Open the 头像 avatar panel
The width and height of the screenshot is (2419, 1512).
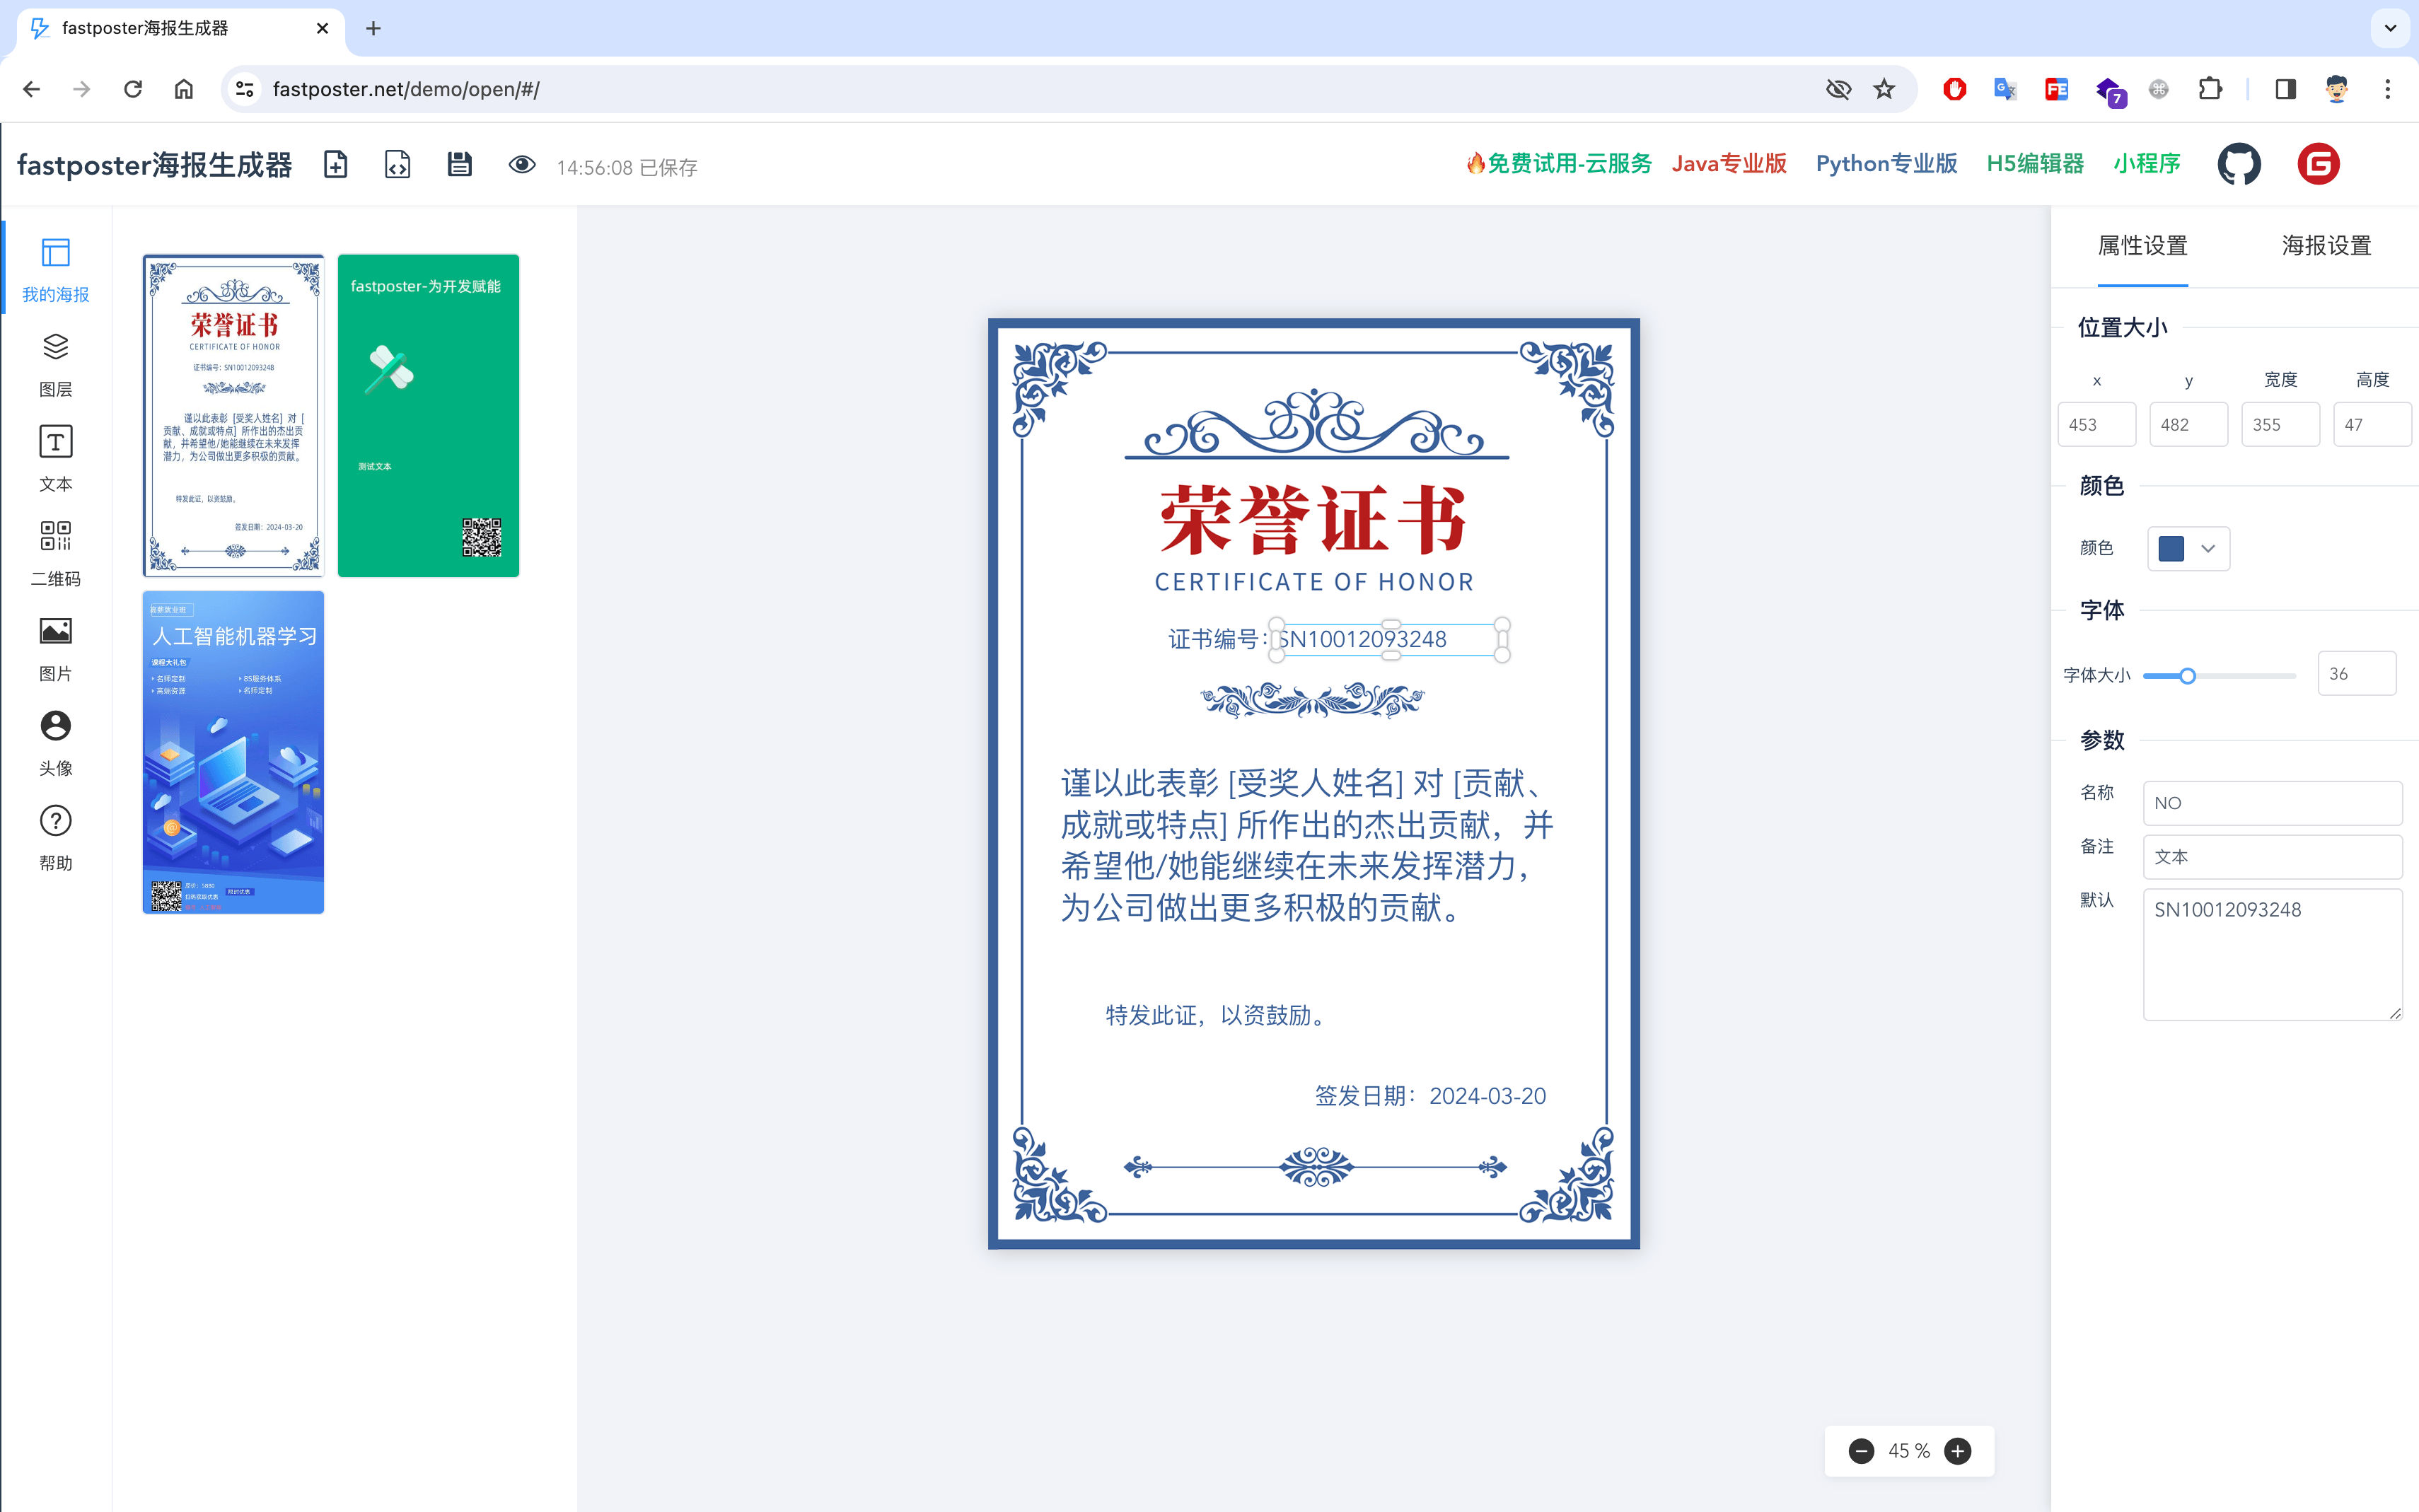(x=55, y=740)
